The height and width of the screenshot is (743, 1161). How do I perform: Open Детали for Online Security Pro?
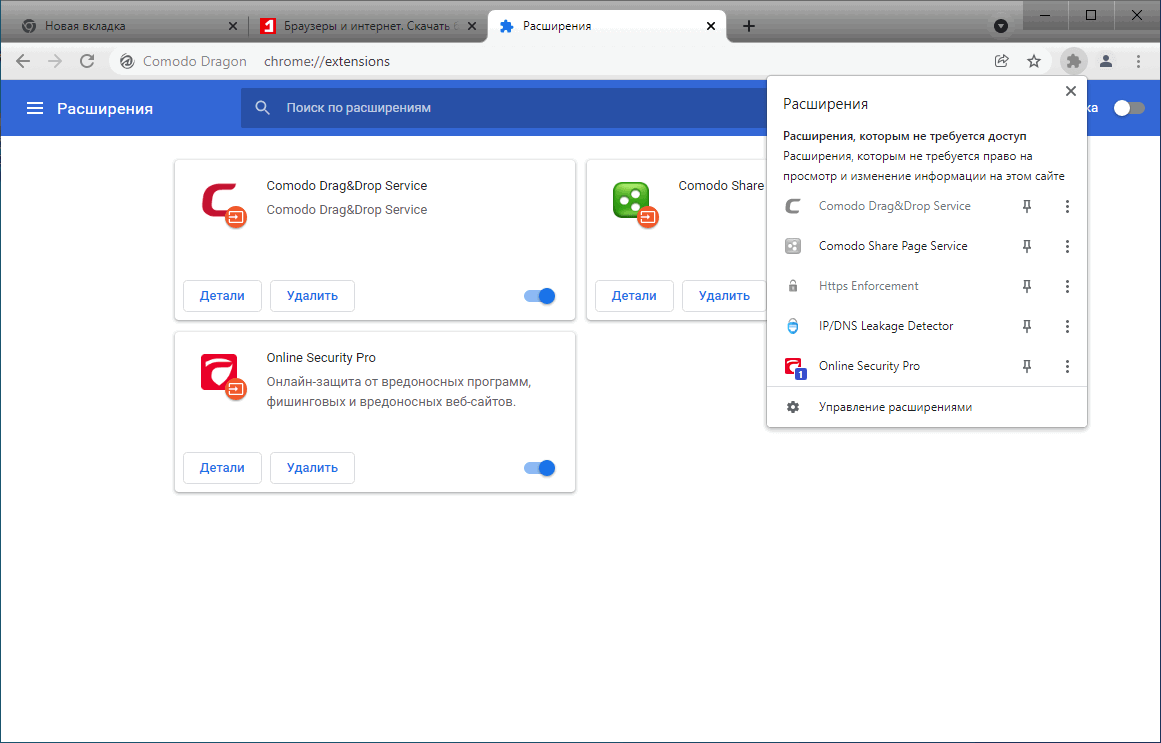[x=222, y=468]
